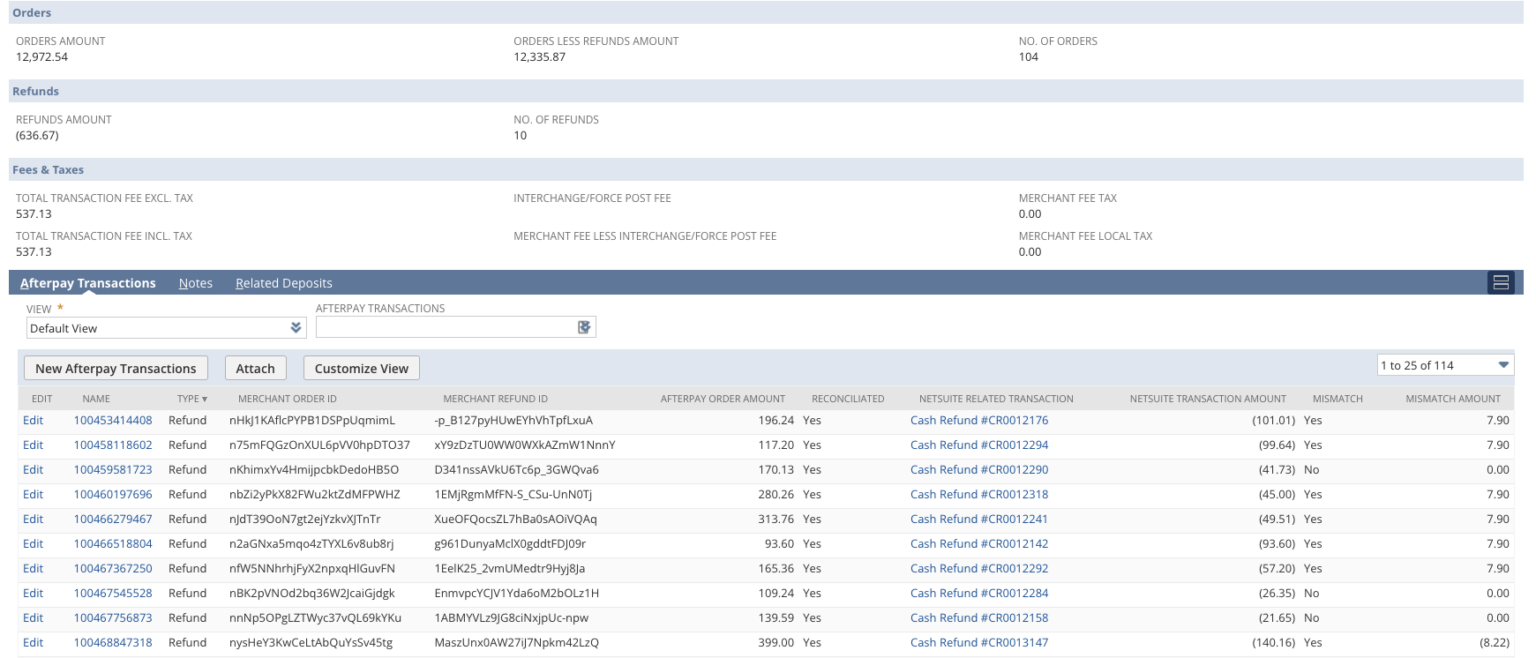Viewport: 1536px width, 658px height.
Task: Open Cash Refund #CR0012294
Action: [979, 445]
